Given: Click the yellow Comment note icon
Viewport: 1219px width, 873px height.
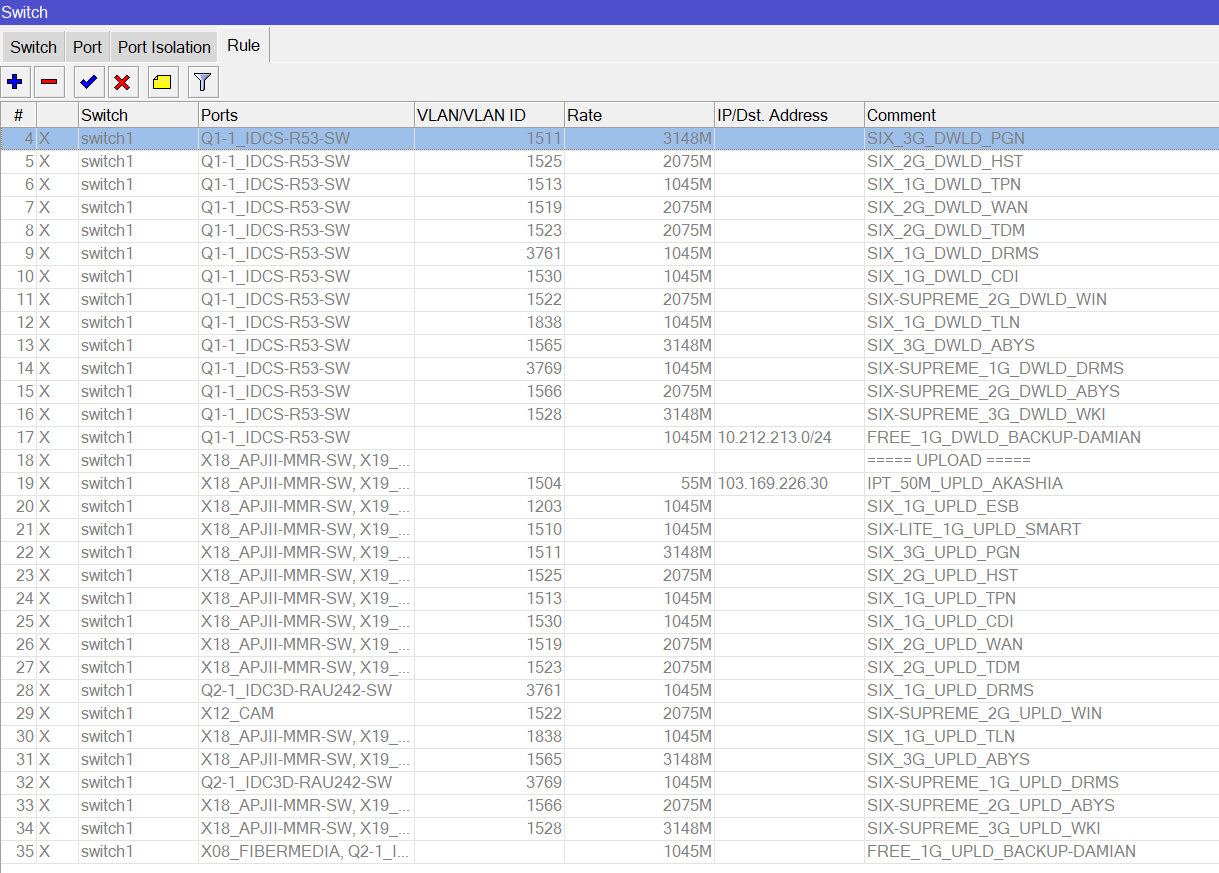Looking at the screenshot, I should (x=163, y=82).
